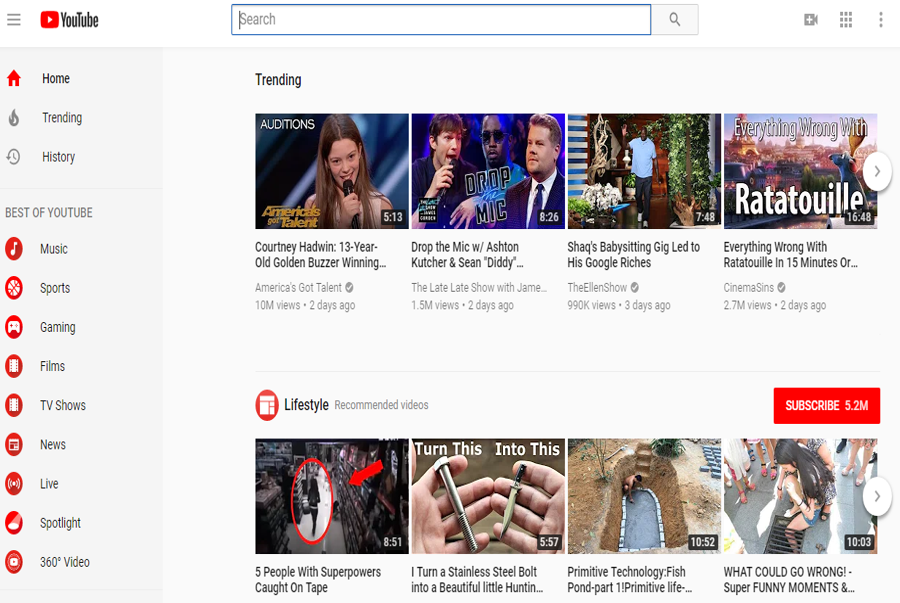Open 5 People With Superpowers title

pos(318,579)
